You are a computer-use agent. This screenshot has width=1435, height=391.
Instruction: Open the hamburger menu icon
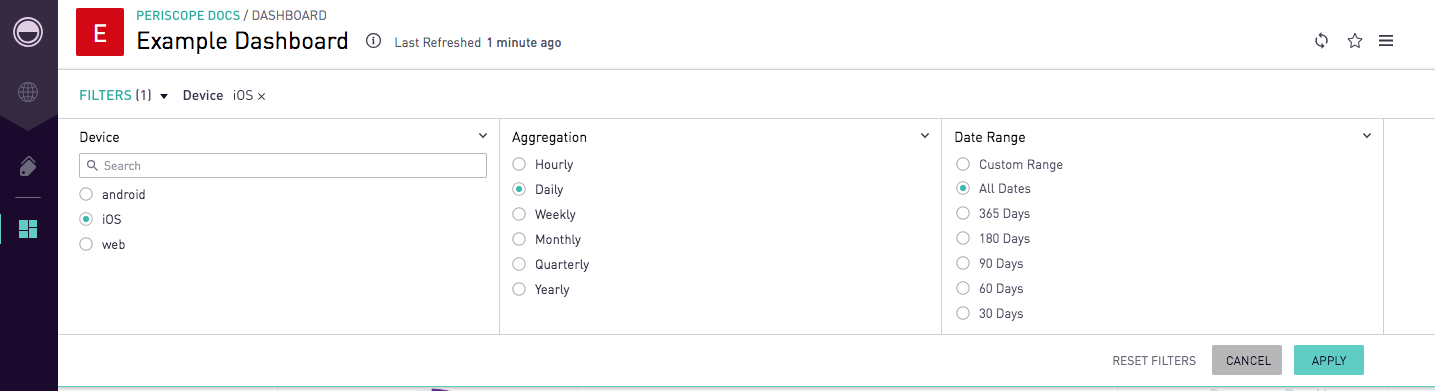[x=1386, y=41]
